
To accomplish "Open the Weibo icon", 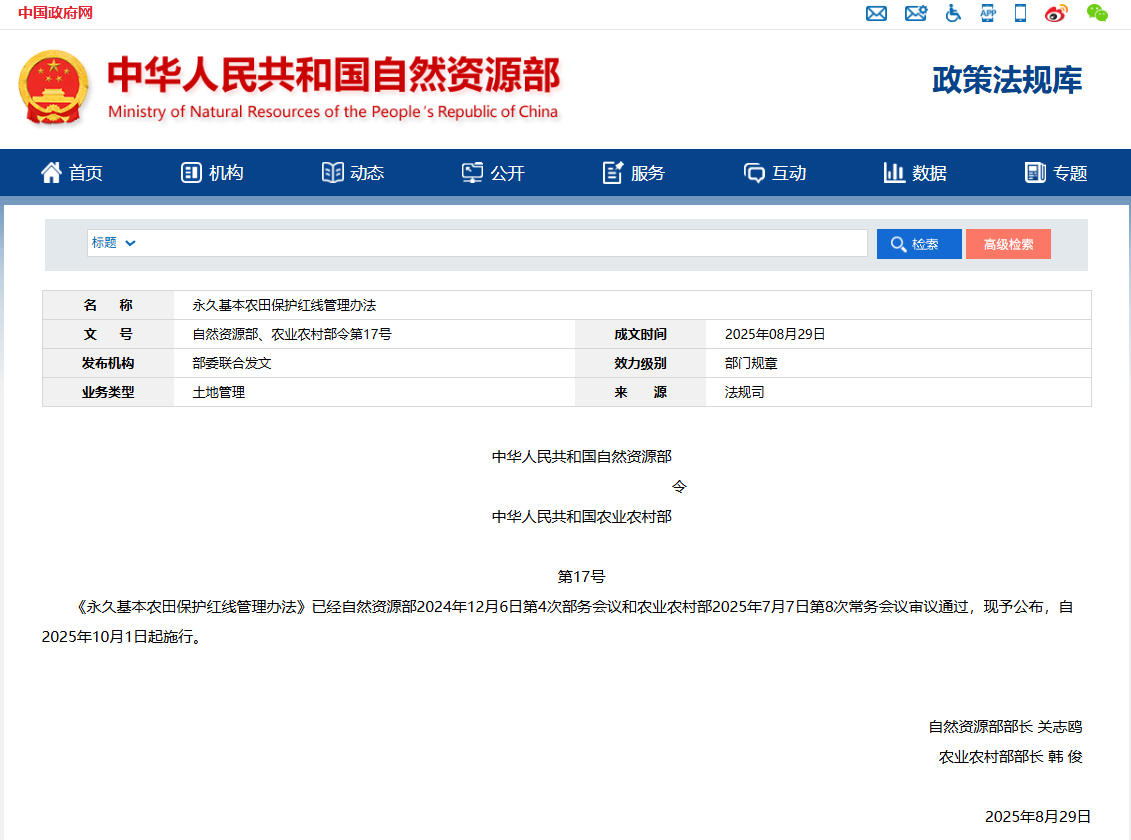I will (1056, 13).
